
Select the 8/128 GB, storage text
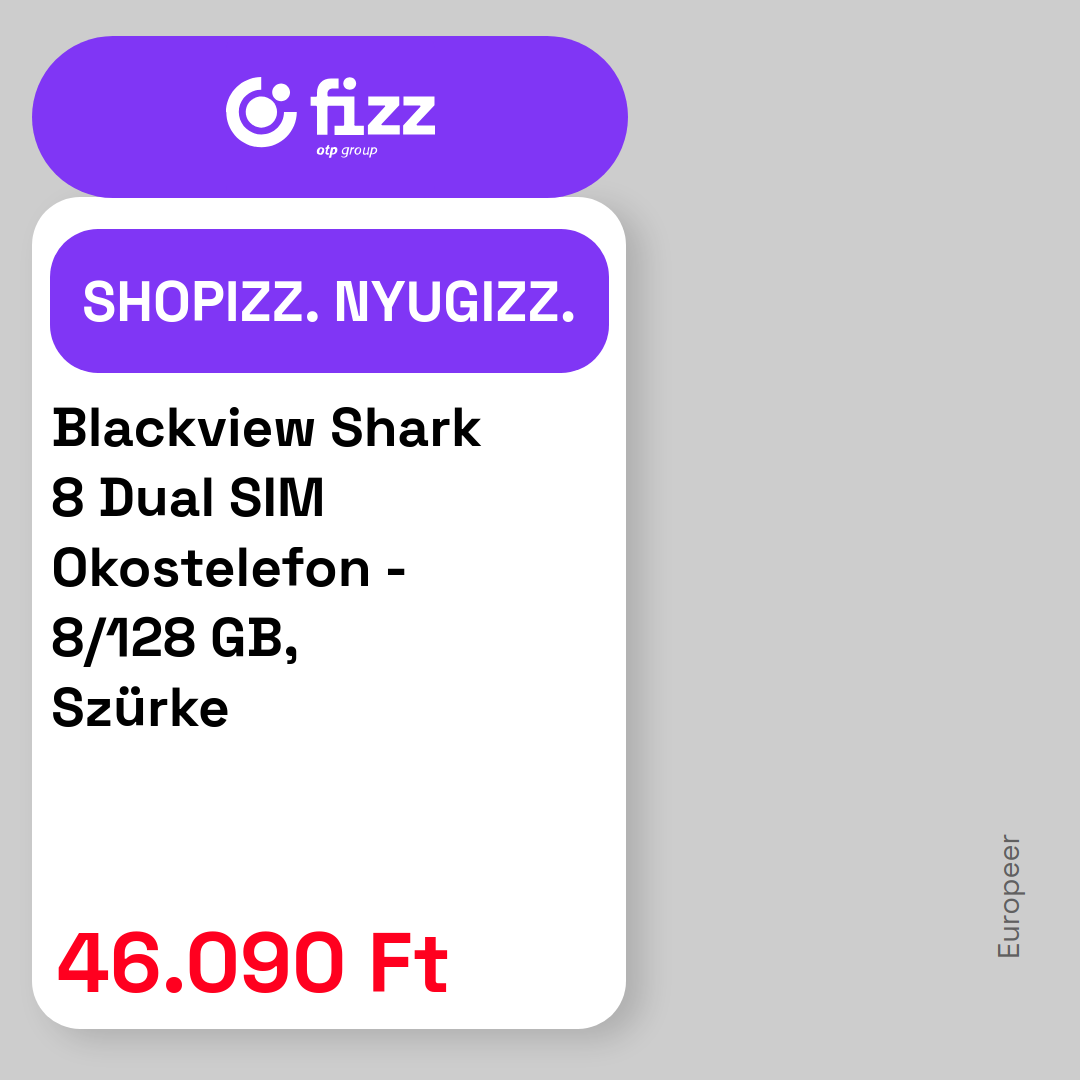175,639
